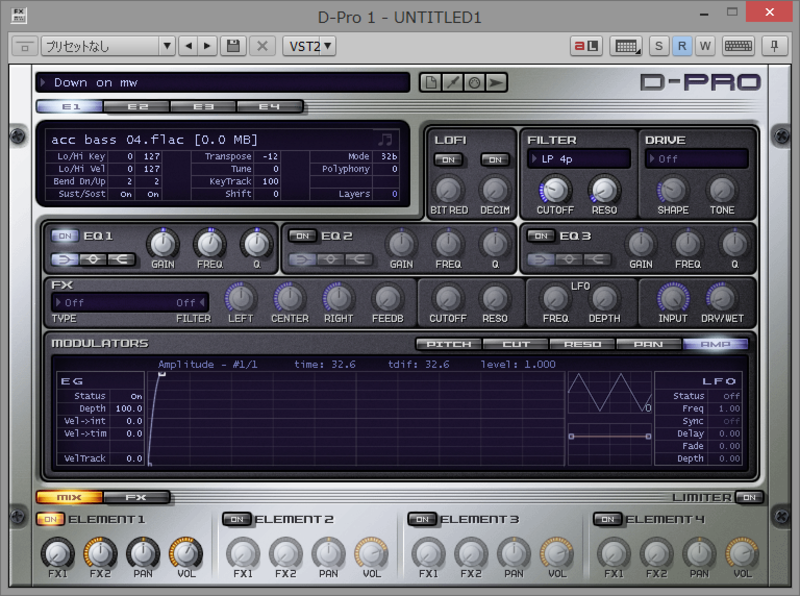The width and height of the screenshot is (800, 596).
Task: Toggle Element 1 ON button
Action: (x=51, y=519)
